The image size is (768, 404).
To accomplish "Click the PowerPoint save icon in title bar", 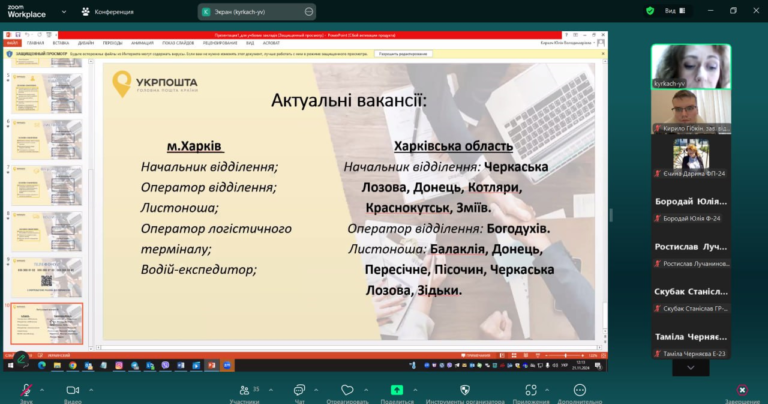I will tap(18, 35).
